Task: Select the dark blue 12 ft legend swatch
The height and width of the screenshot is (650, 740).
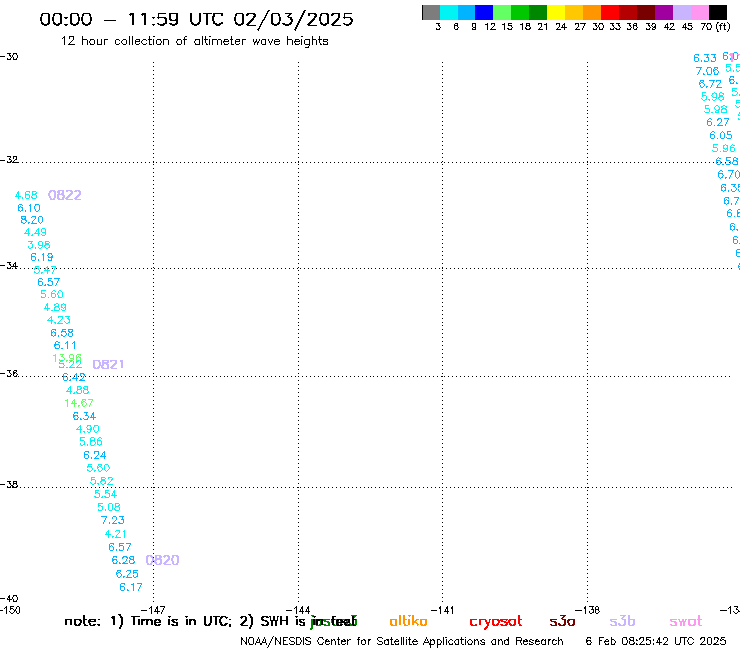Action: [484, 12]
